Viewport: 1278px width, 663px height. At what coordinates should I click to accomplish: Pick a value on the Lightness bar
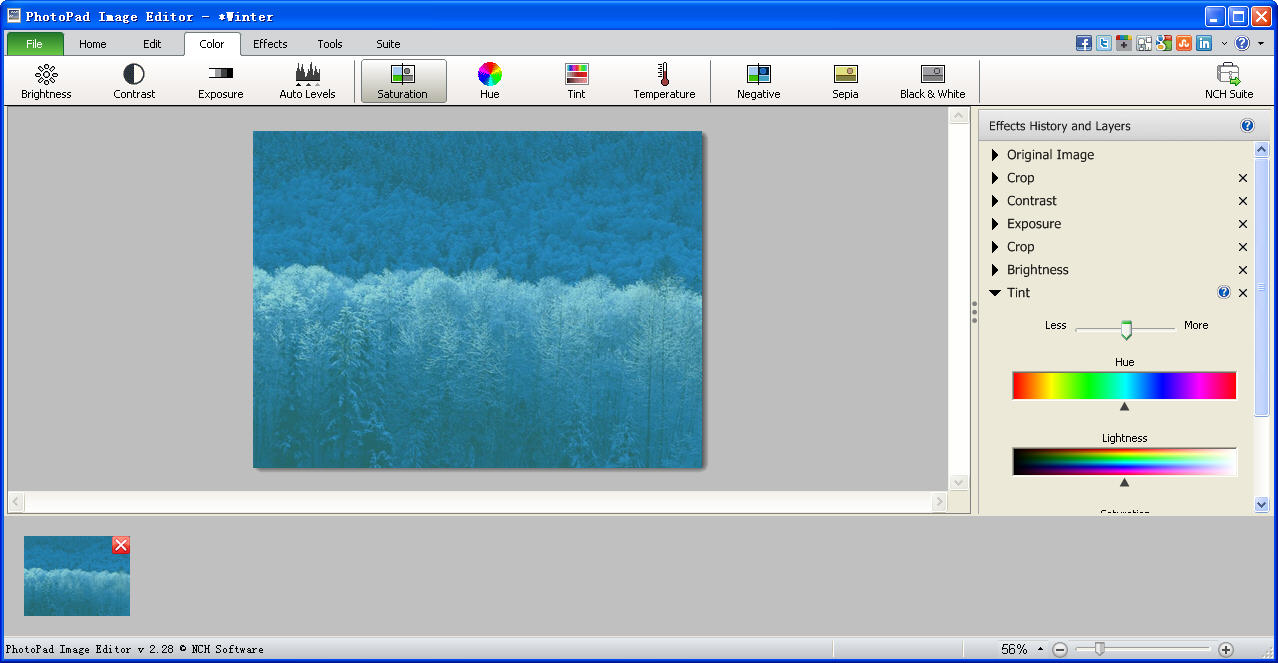pyautogui.click(x=1125, y=462)
